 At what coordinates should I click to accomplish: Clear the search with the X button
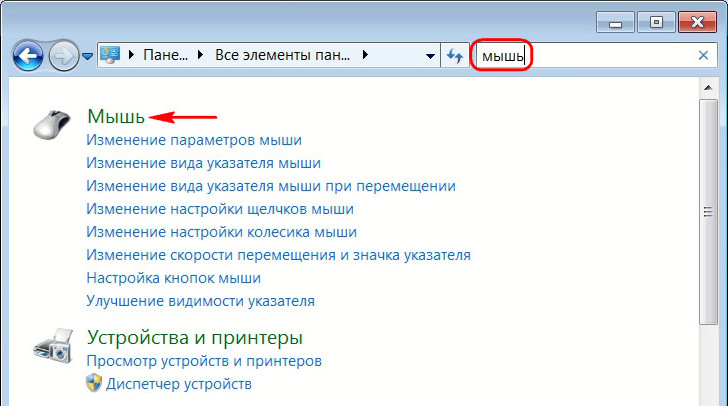[x=703, y=55]
